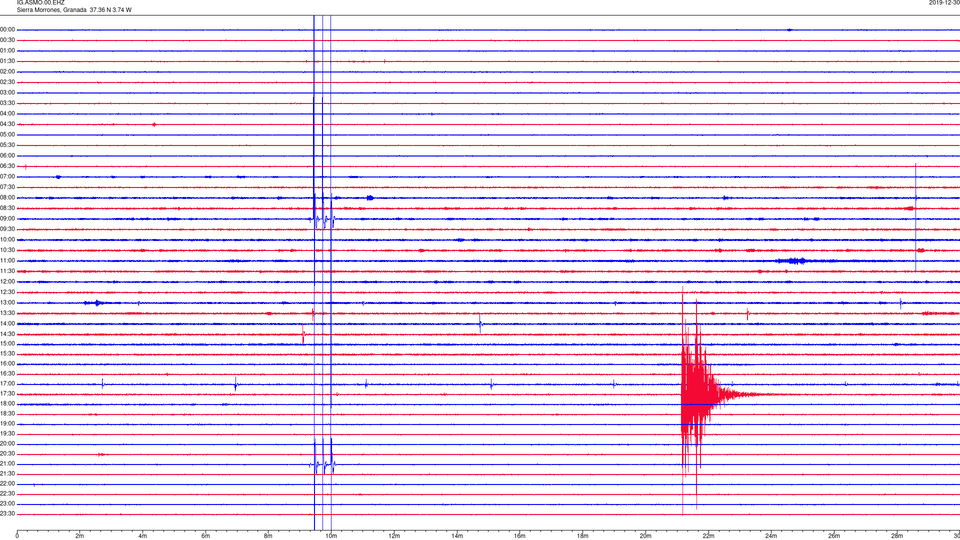Click the 4m tick on time axis
The width and height of the screenshot is (960, 540).
click(143, 536)
